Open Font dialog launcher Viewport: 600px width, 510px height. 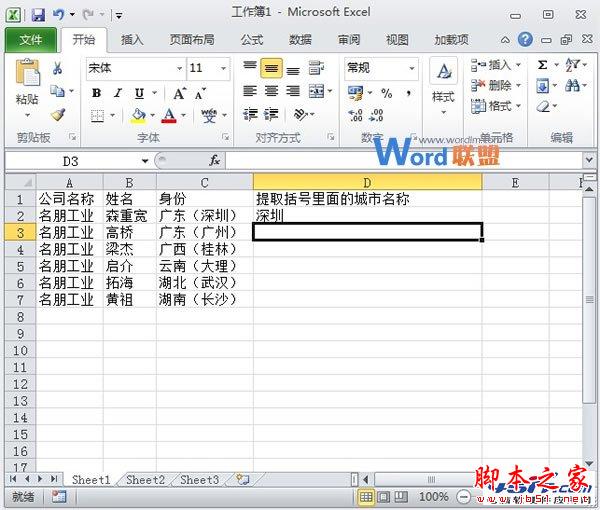(x=225, y=137)
